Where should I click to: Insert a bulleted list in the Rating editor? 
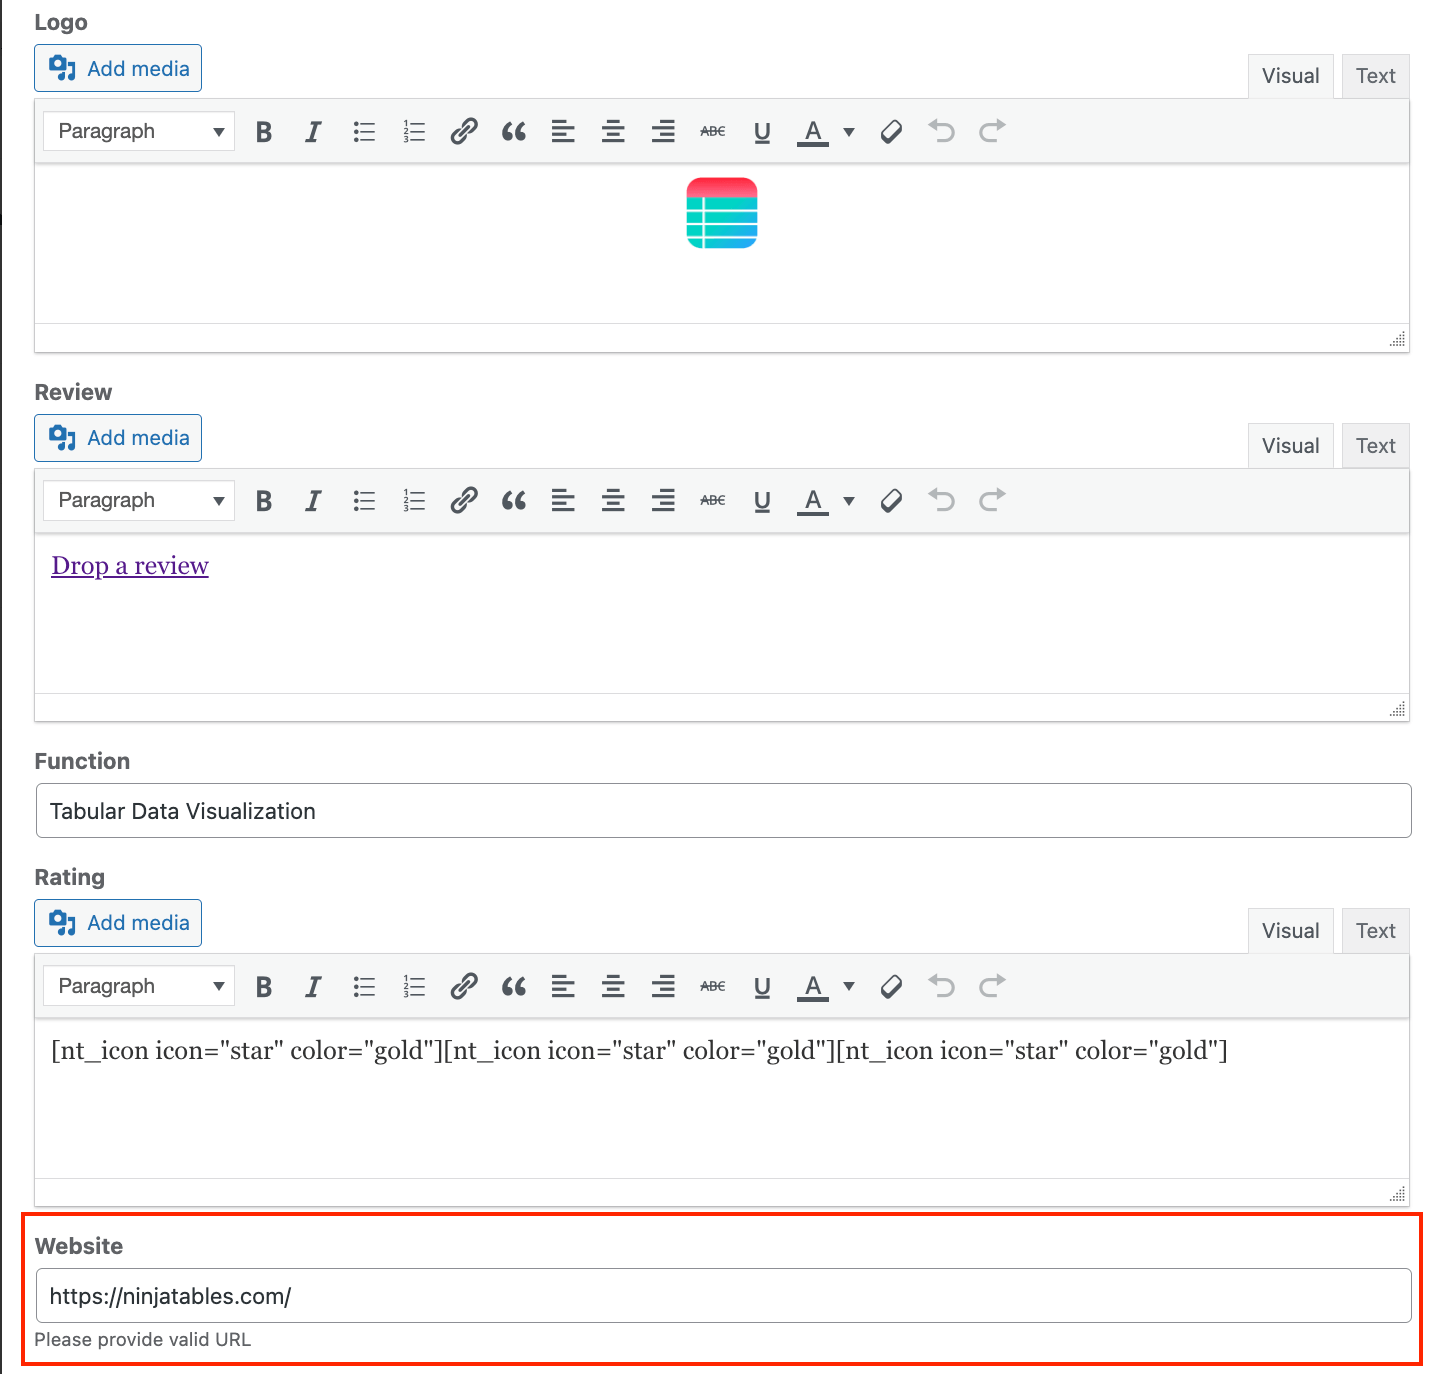(363, 986)
